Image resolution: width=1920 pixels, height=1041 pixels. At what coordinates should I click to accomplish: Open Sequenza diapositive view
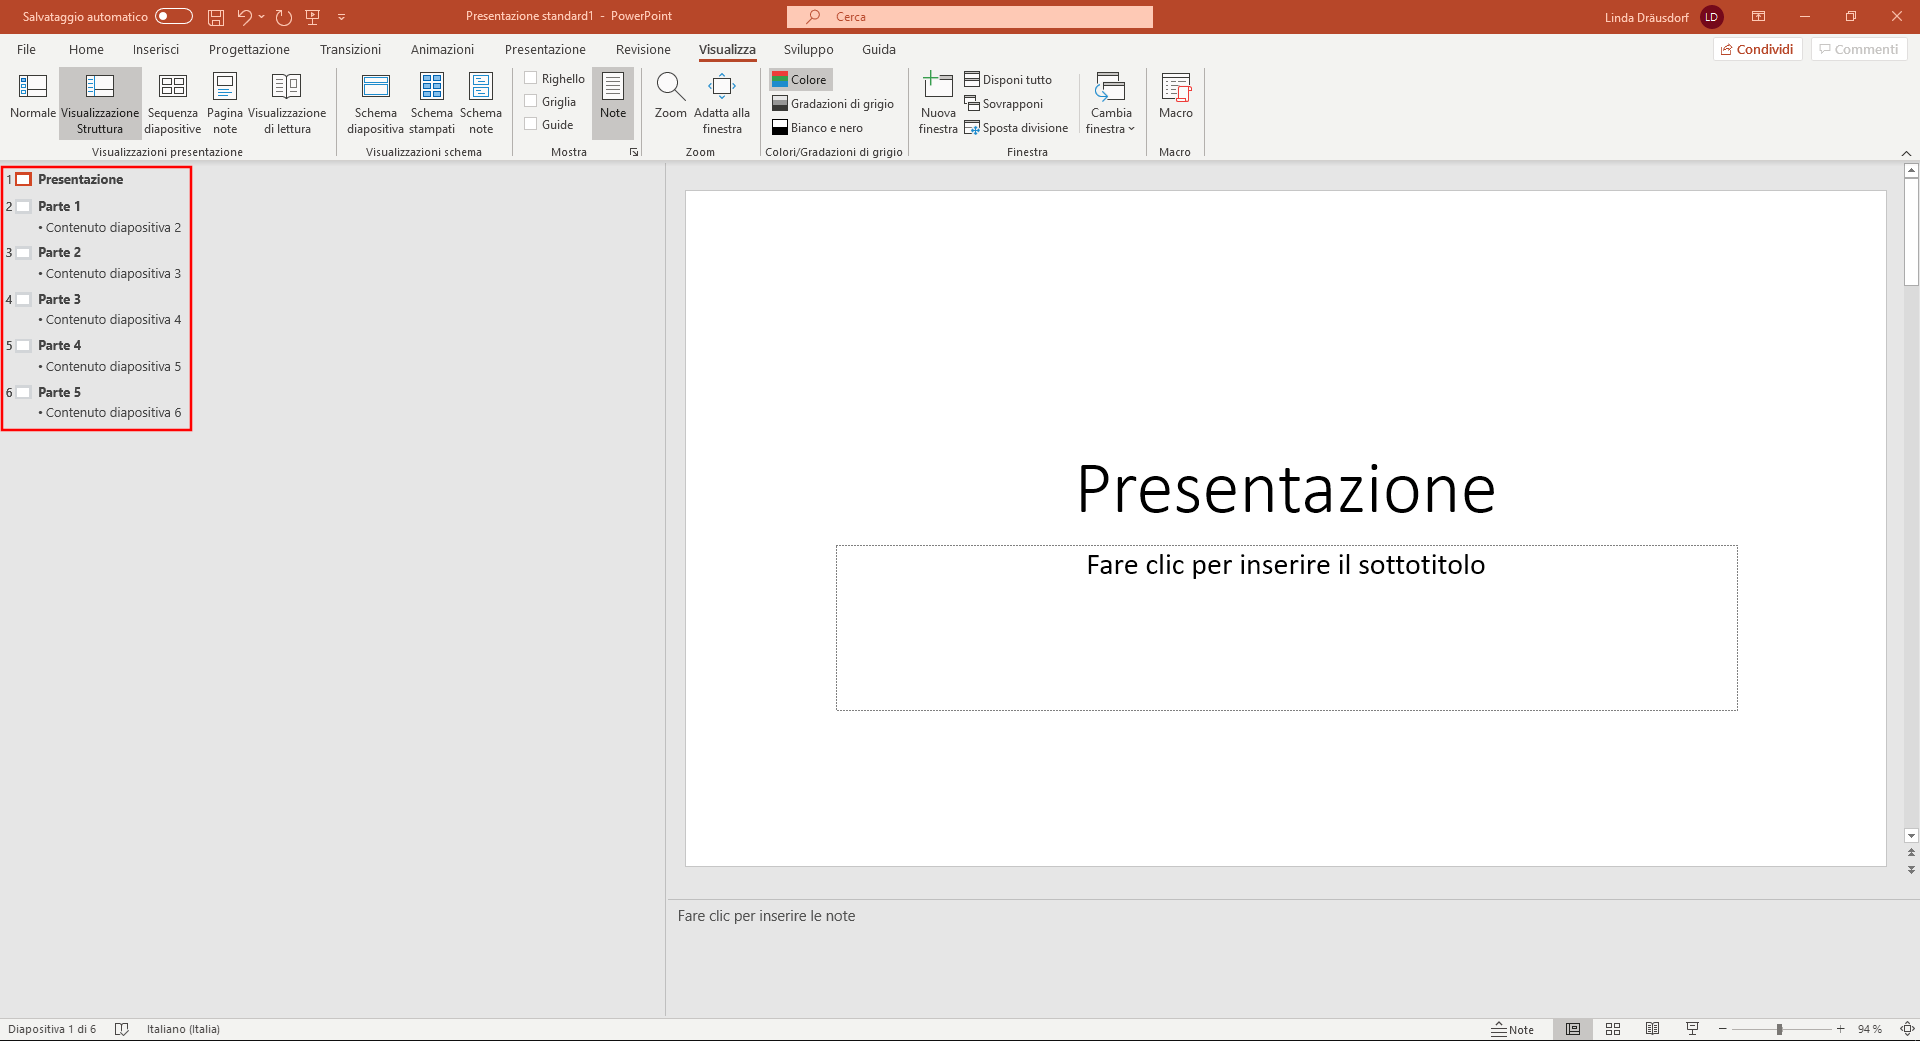(x=173, y=103)
